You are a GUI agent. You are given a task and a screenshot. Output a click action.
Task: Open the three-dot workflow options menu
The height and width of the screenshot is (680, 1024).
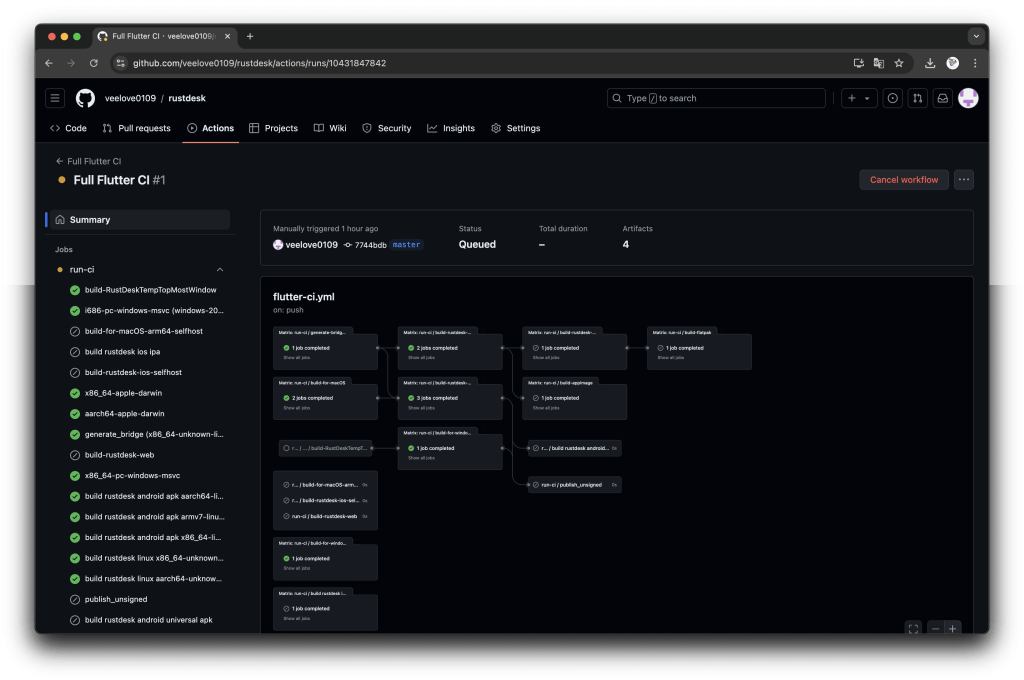tap(963, 180)
